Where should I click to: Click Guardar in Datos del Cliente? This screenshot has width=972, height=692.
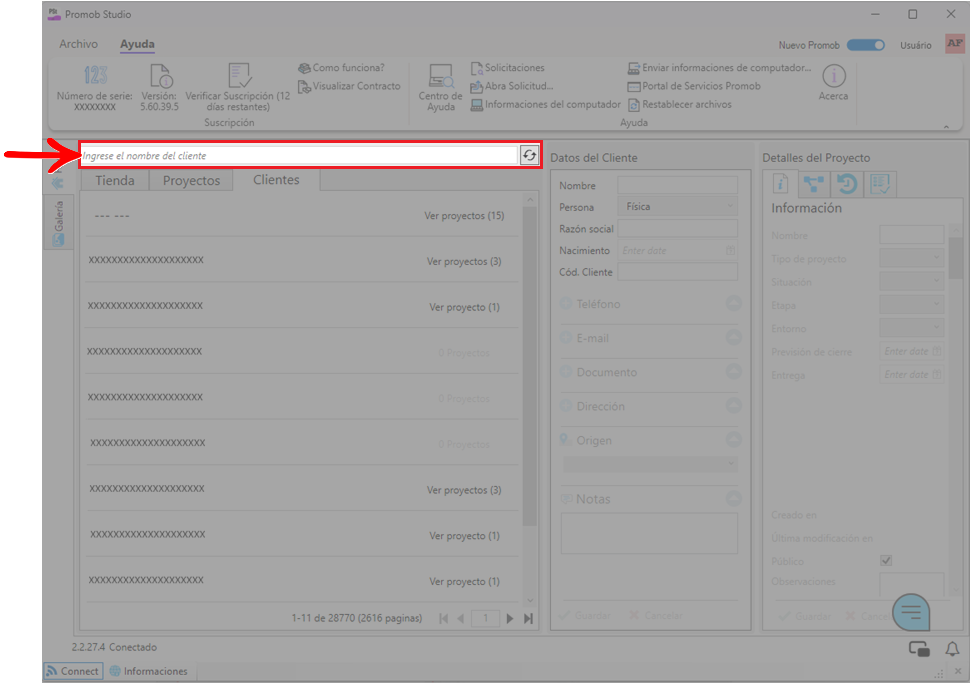[x=585, y=615]
